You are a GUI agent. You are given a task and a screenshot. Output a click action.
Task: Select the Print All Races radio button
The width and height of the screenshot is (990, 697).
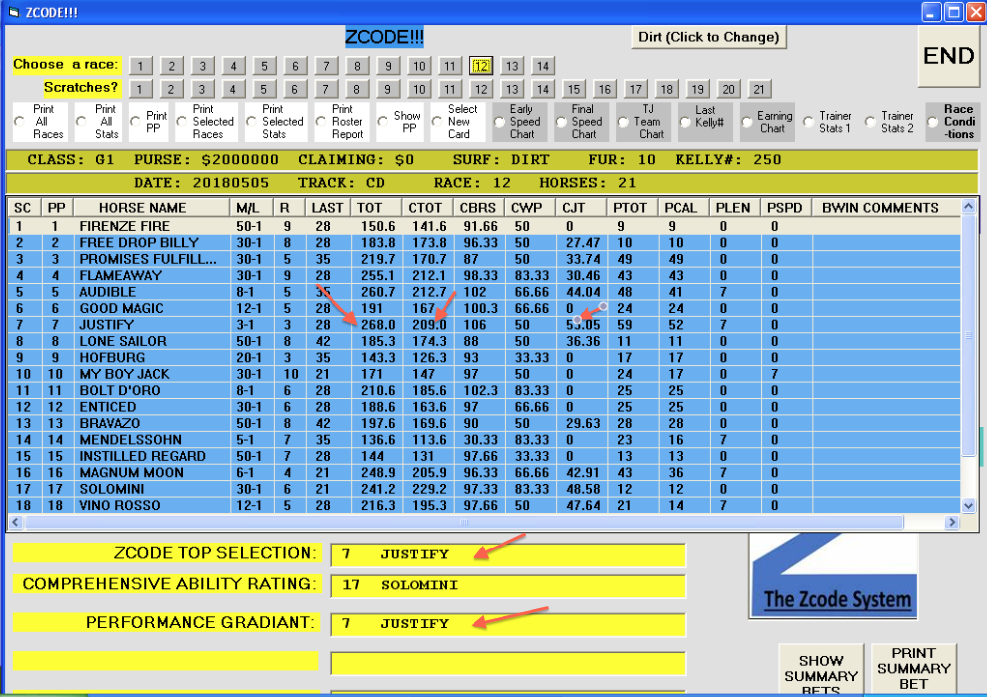20,122
